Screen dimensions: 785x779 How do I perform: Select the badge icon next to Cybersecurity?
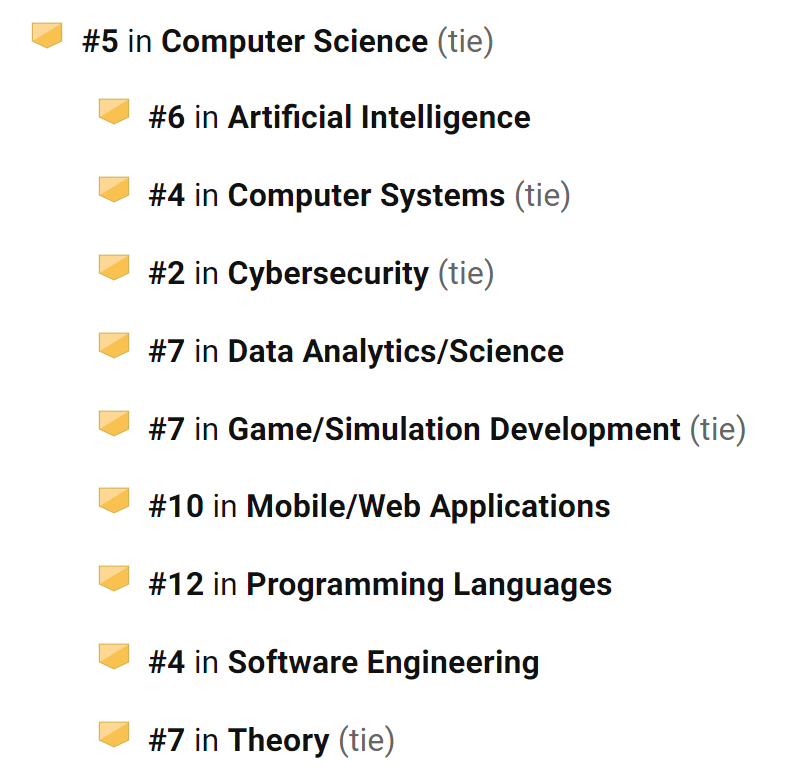click(114, 267)
